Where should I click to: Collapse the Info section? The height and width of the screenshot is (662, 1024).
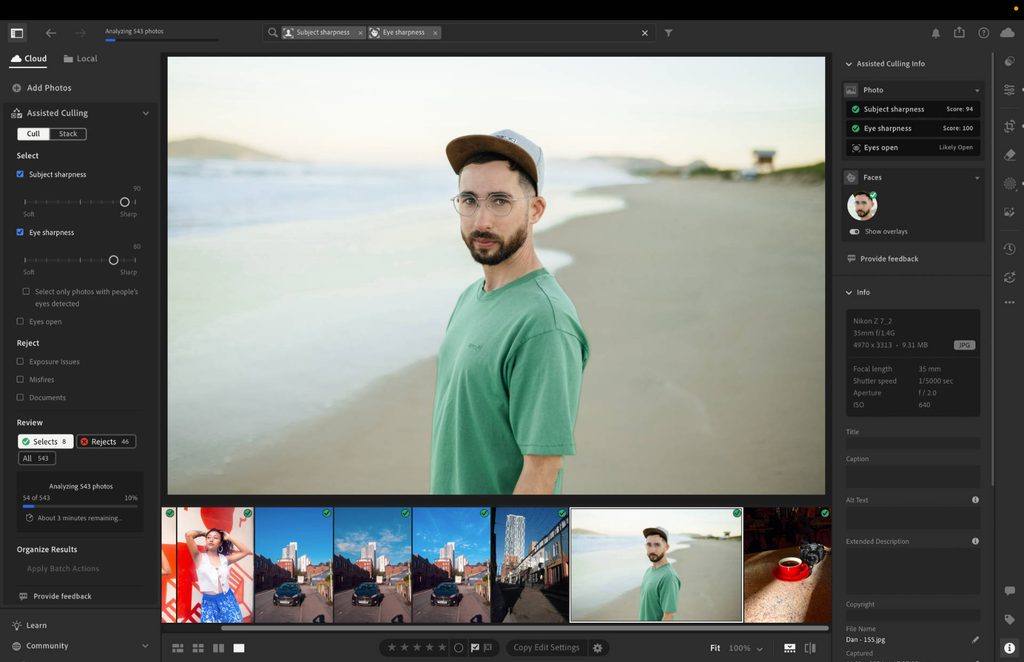[x=849, y=292]
